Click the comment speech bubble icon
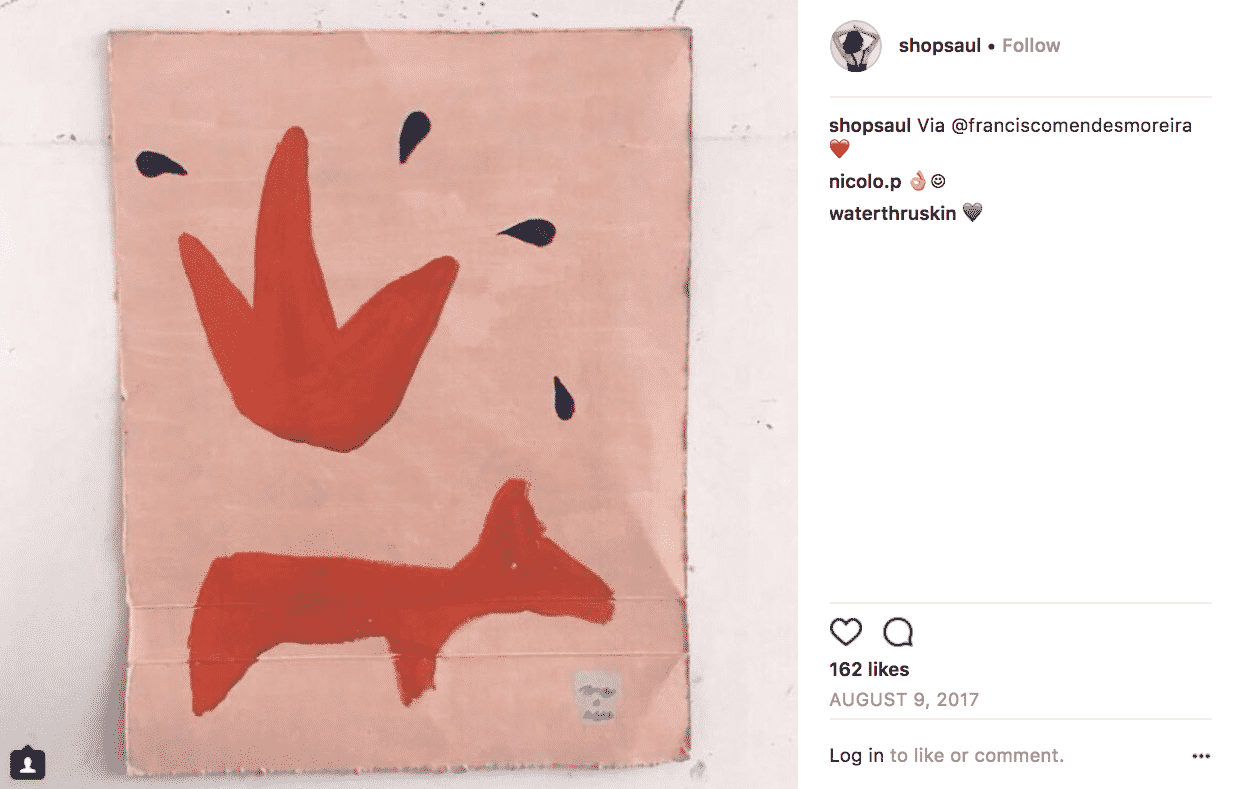Image resolution: width=1235 pixels, height=789 pixels. (898, 632)
